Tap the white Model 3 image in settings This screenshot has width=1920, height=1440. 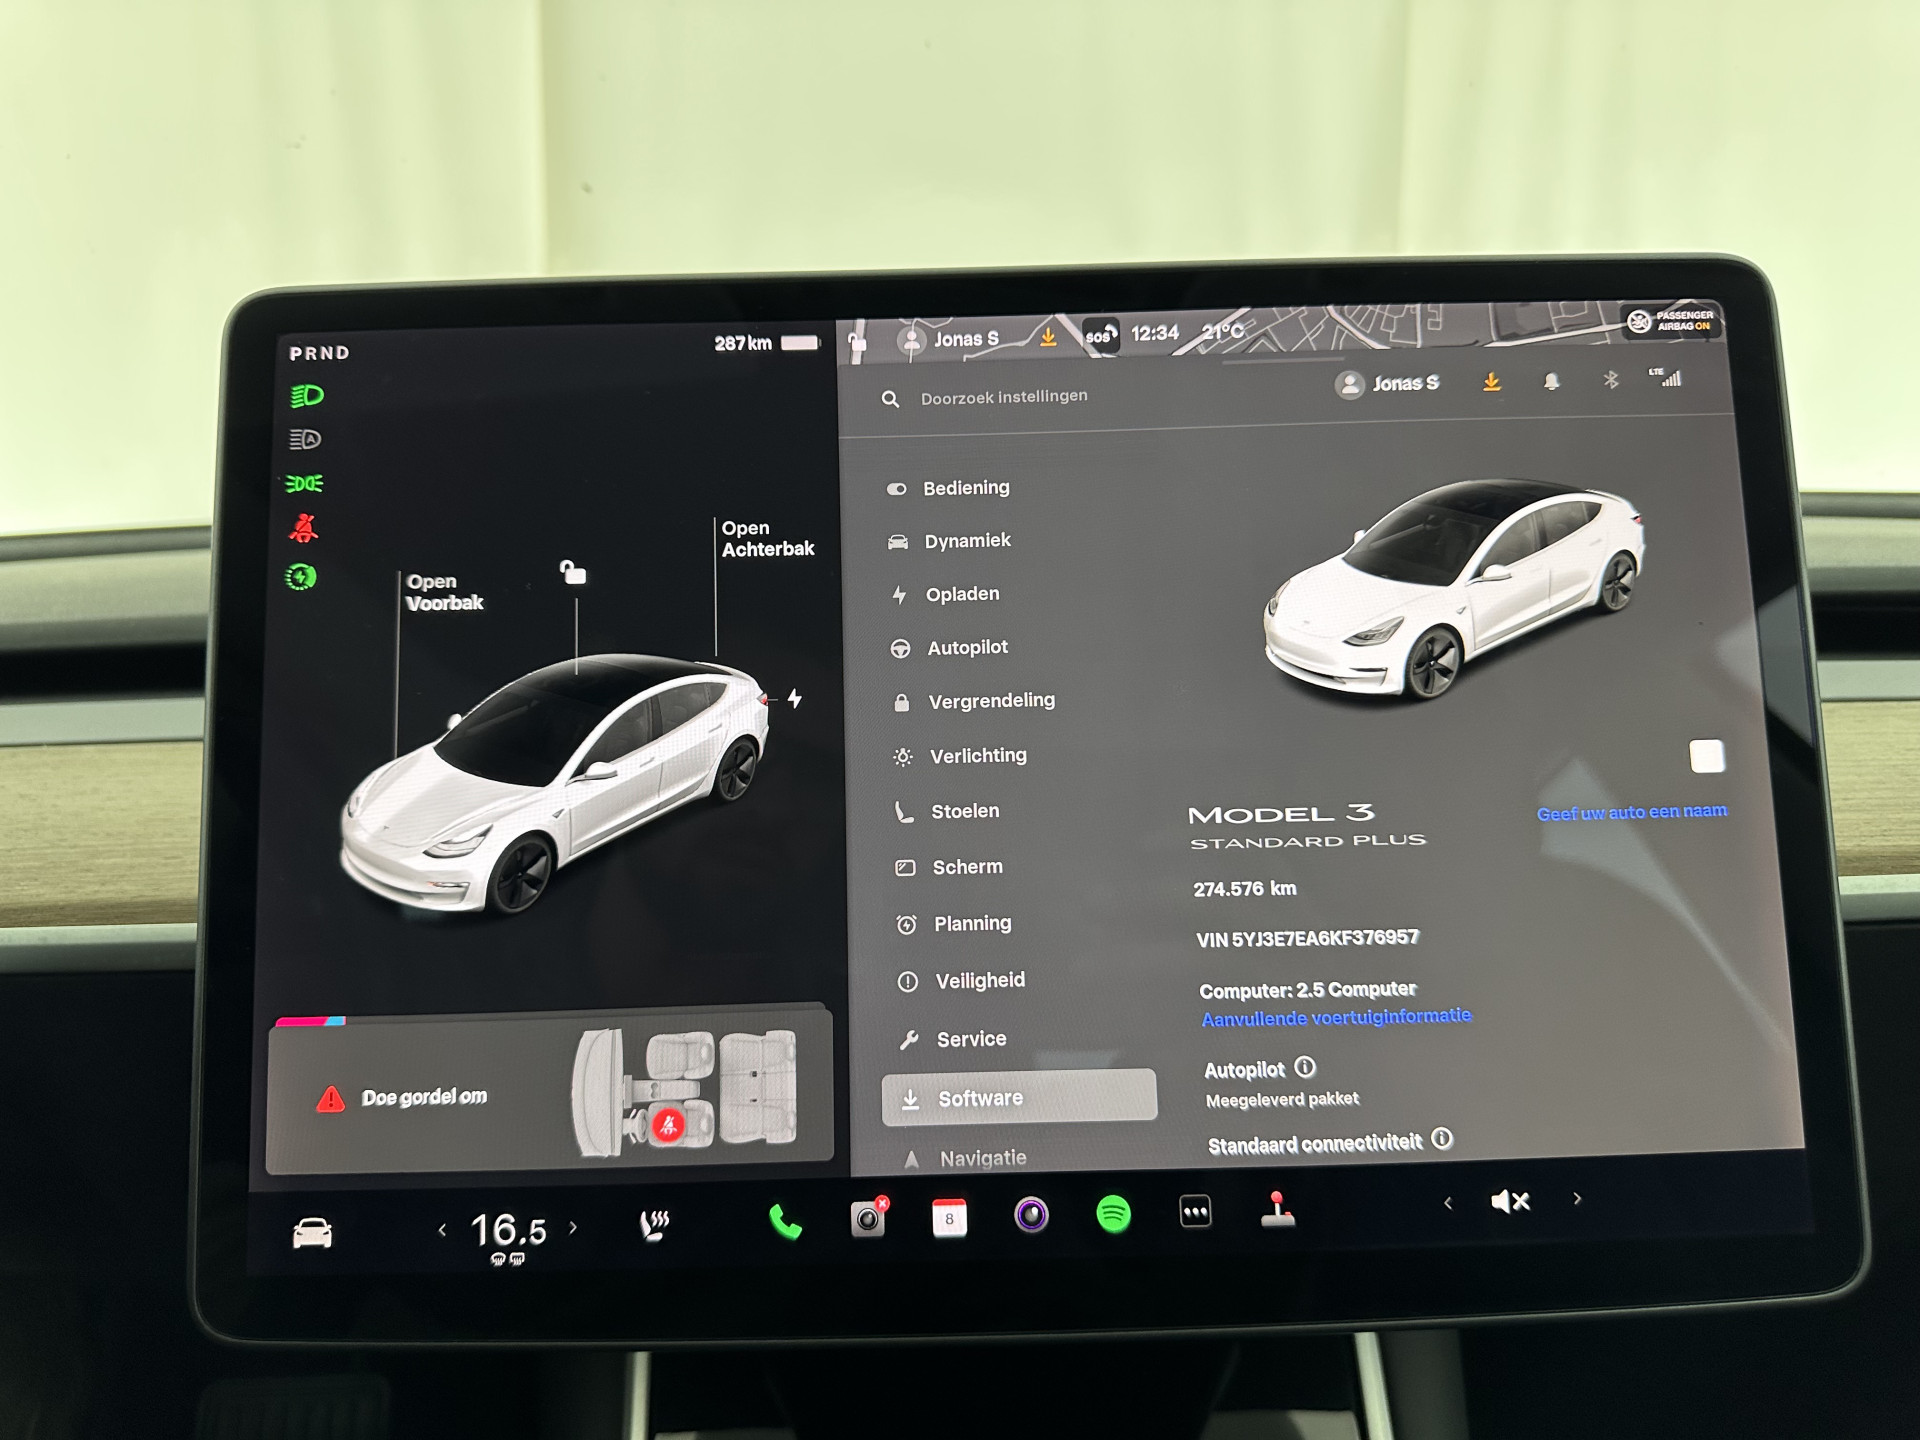1453,590
